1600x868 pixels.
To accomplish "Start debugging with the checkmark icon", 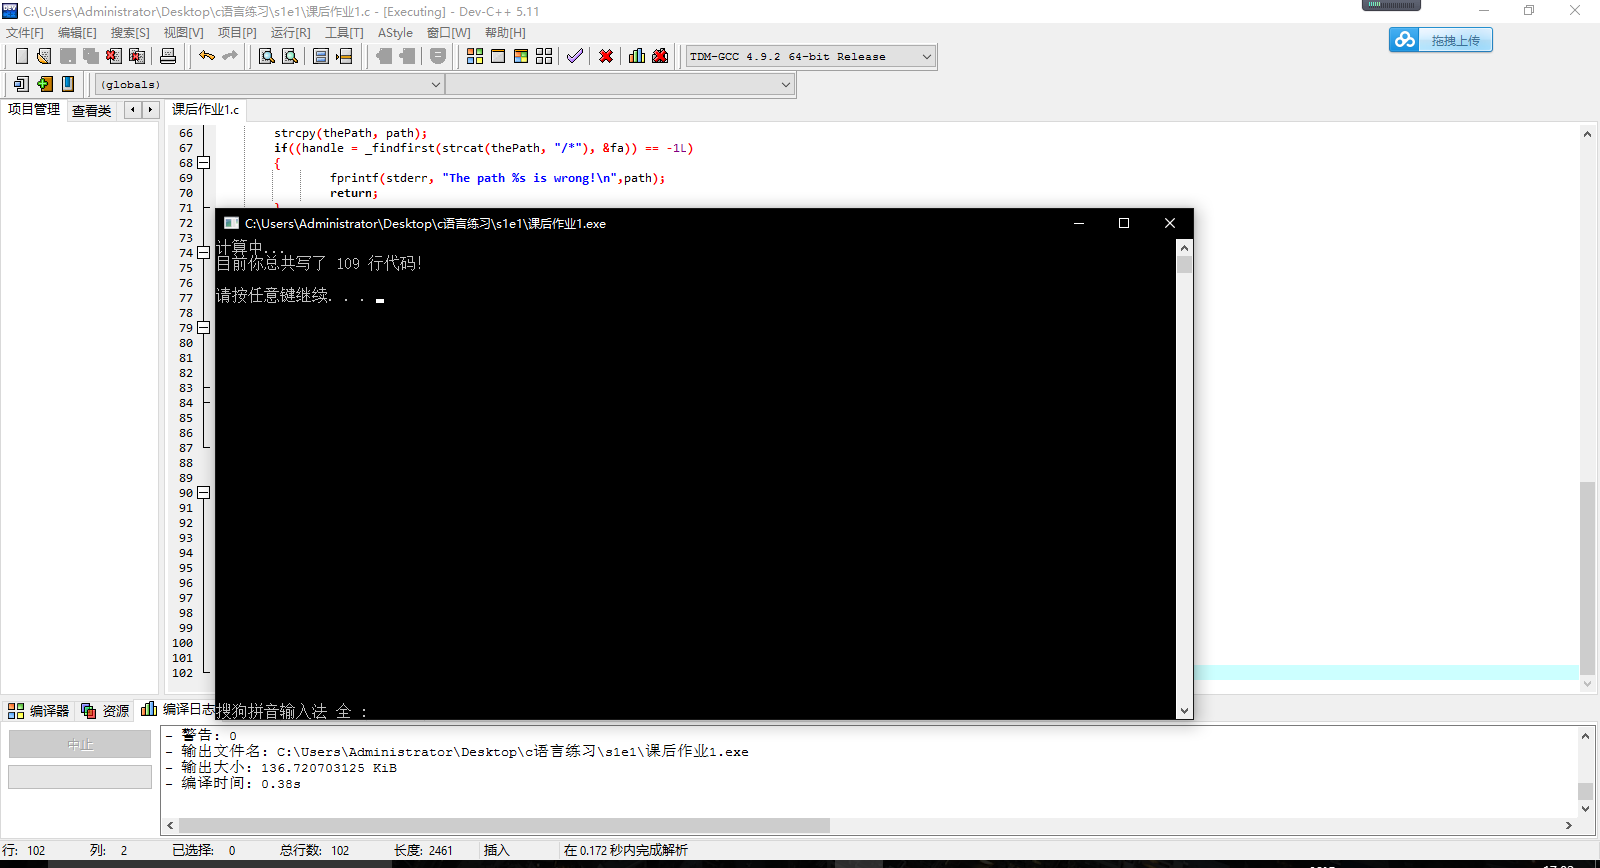I will pyautogui.click(x=575, y=56).
